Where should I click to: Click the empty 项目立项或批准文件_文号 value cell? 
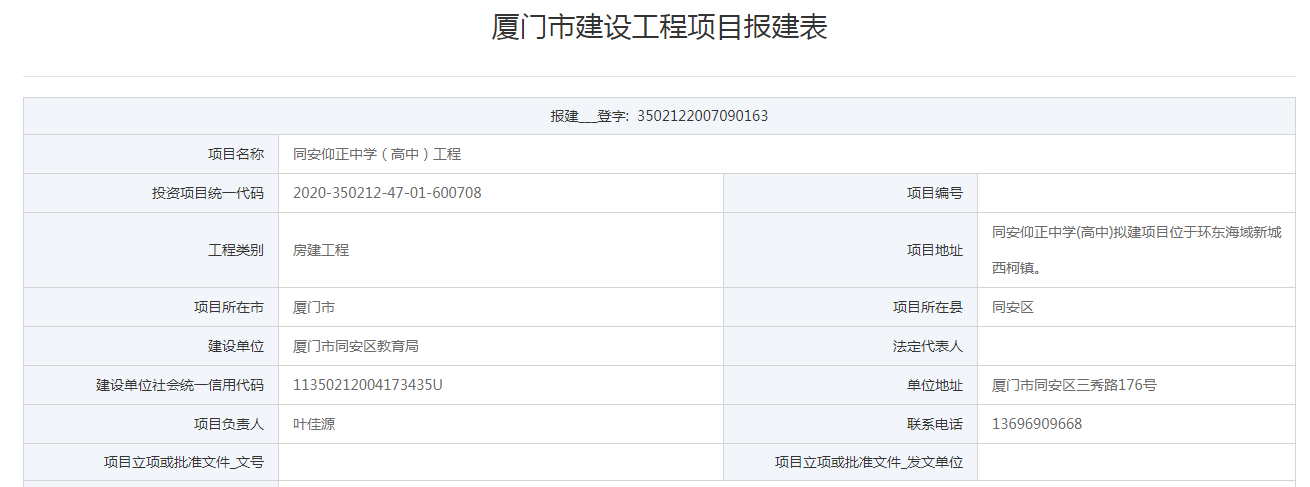(500, 462)
